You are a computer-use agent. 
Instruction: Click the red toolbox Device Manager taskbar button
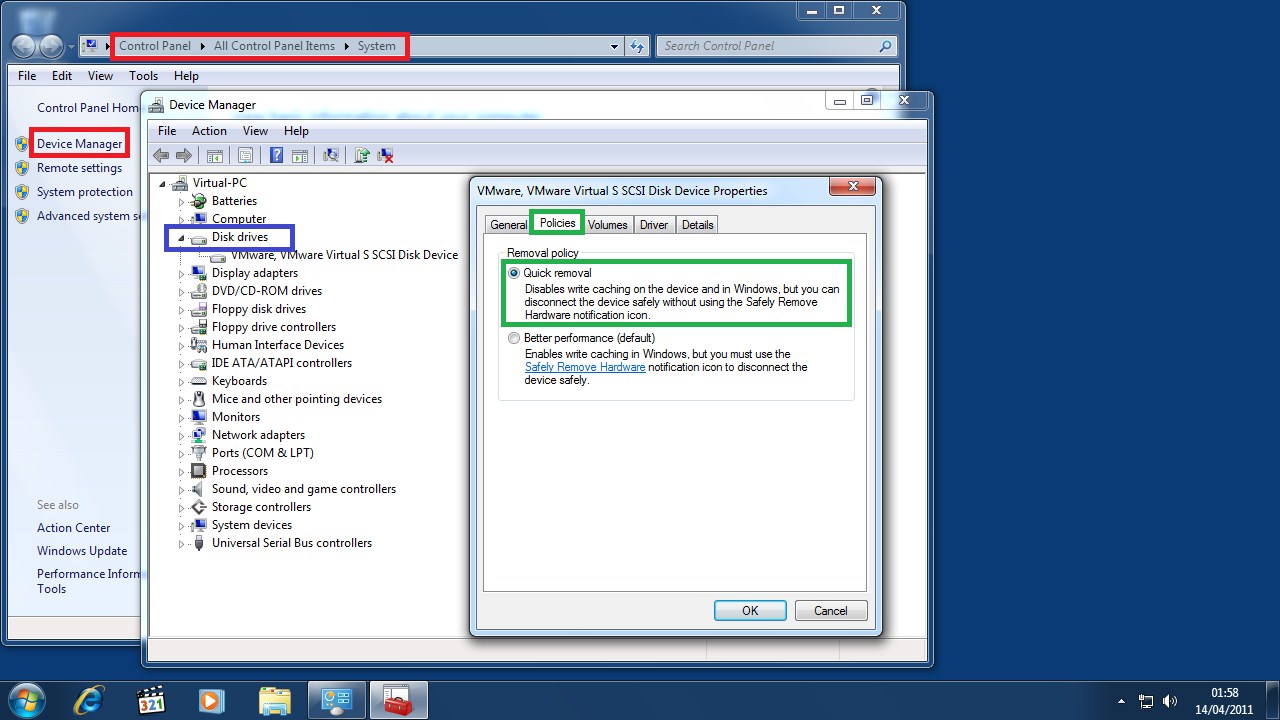pos(398,700)
